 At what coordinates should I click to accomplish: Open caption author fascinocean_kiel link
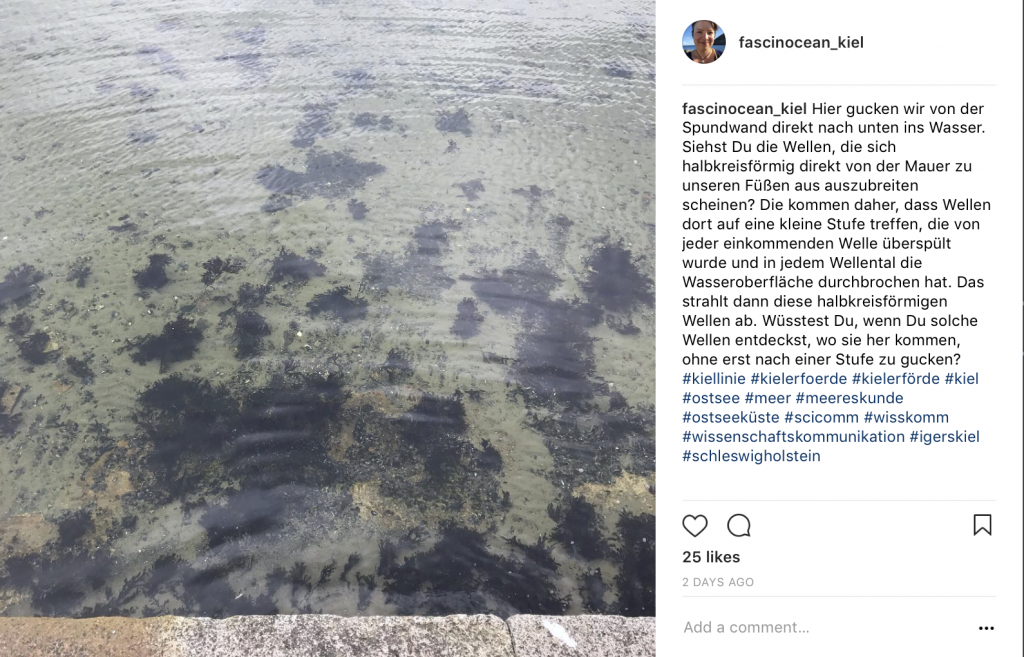pyautogui.click(x=744, y=108)
